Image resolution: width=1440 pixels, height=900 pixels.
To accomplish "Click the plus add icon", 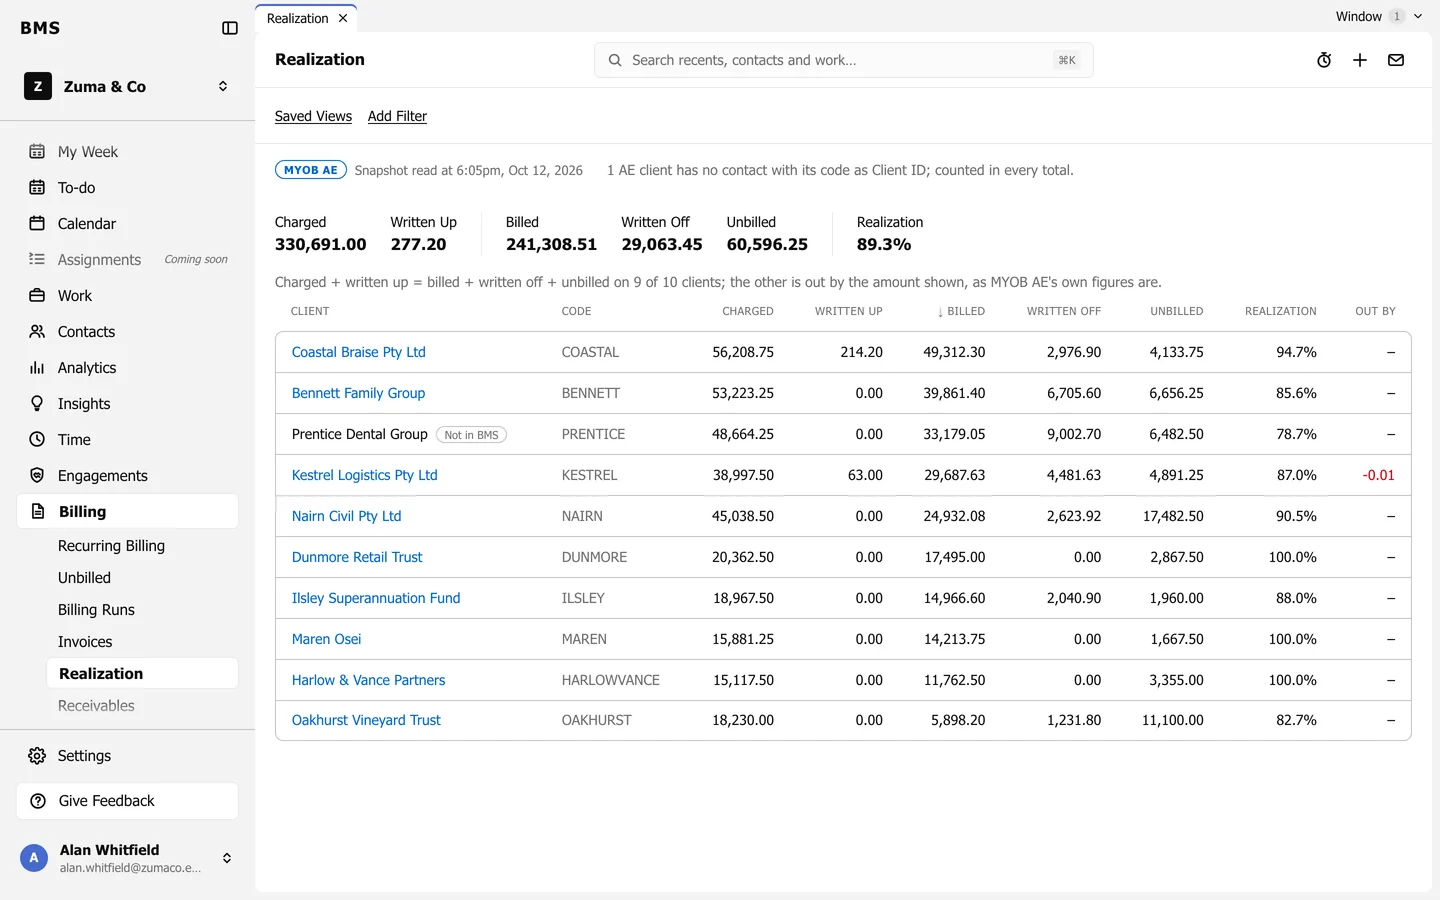I will (x=1360, y=60).
